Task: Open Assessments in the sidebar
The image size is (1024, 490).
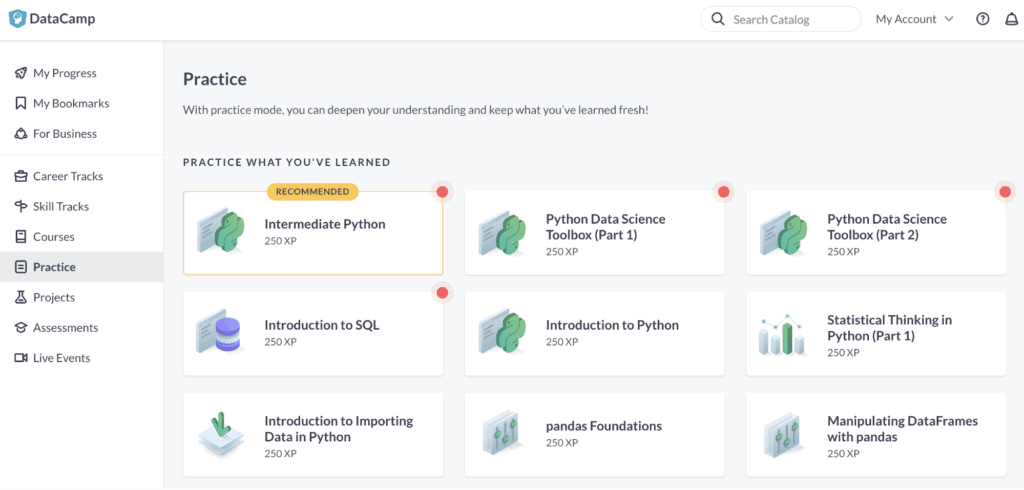Action: point(64,327)
